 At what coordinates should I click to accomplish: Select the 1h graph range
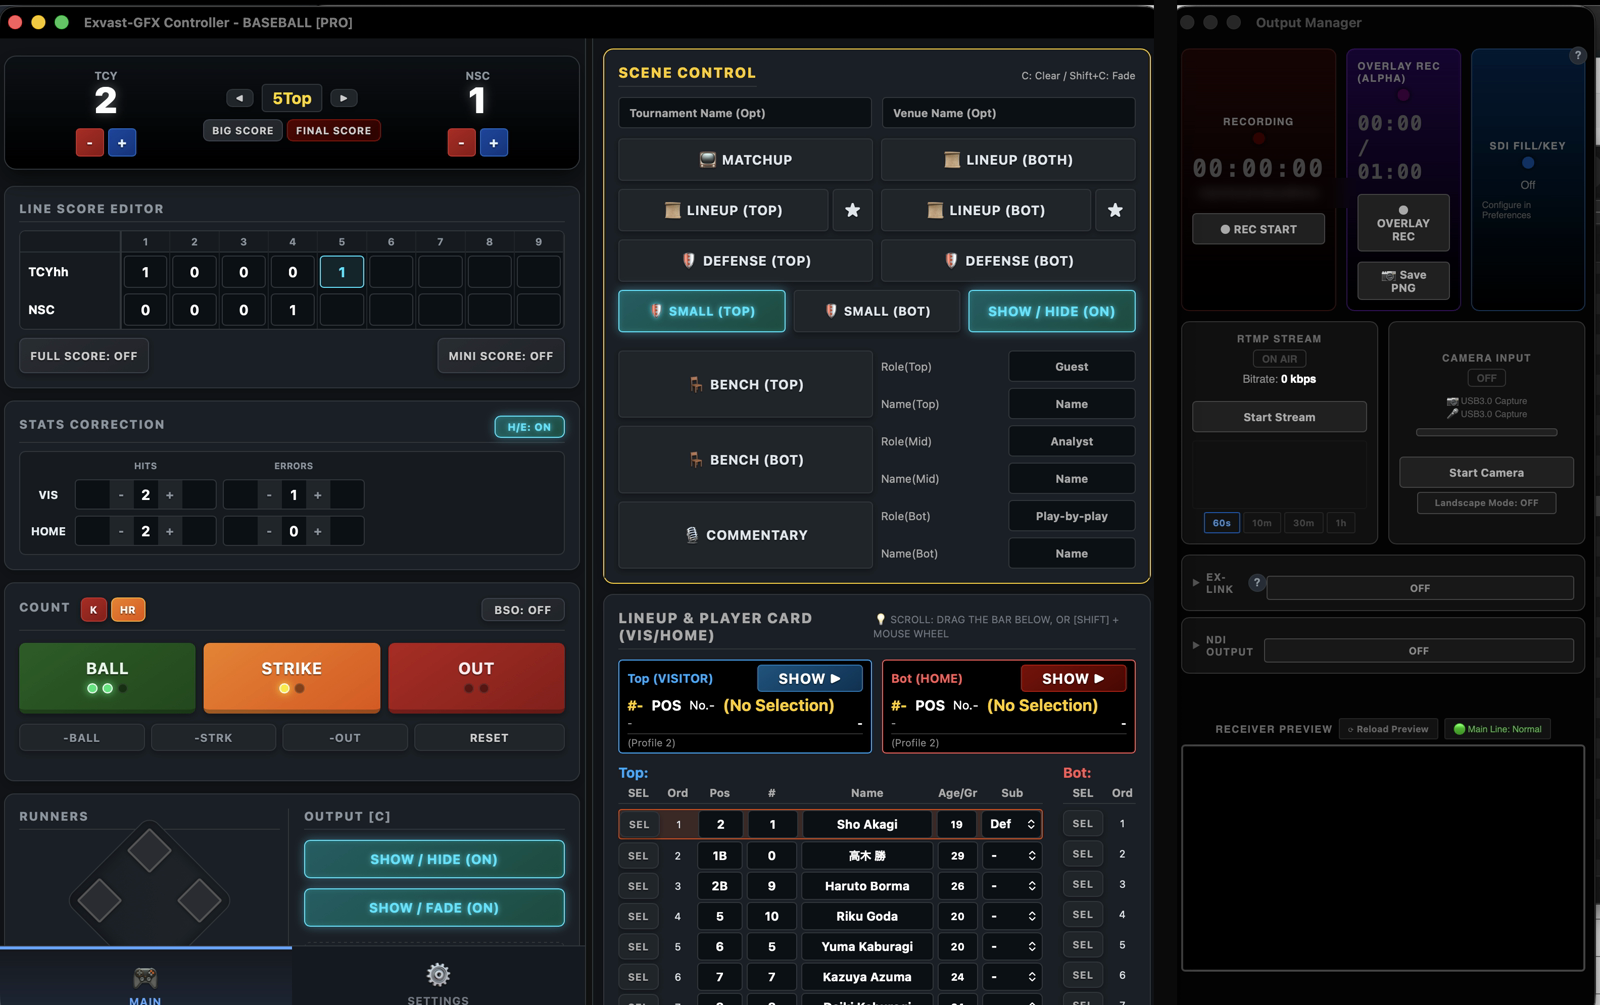(1341, 523)
